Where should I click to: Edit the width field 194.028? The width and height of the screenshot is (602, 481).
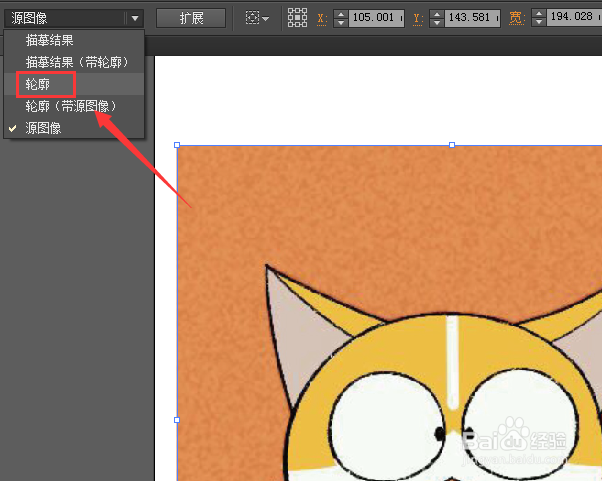pos(574,17)
